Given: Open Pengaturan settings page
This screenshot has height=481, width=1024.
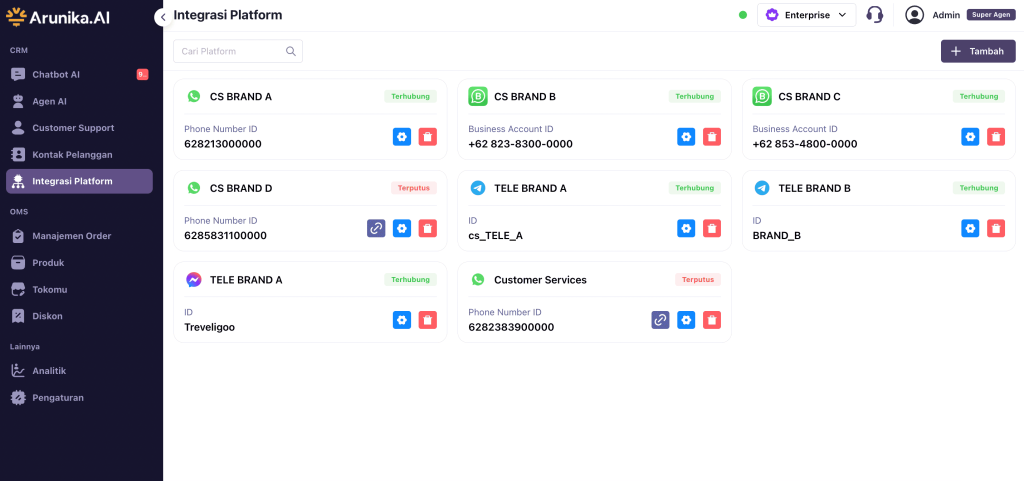Looking at the screenshot, I should (x=79, y=397).
